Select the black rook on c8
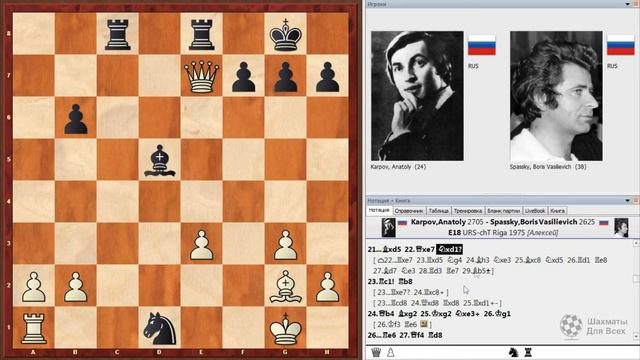The height and width of the screenshot is (360, 640). pyautogui.click(x=118, y=34)
